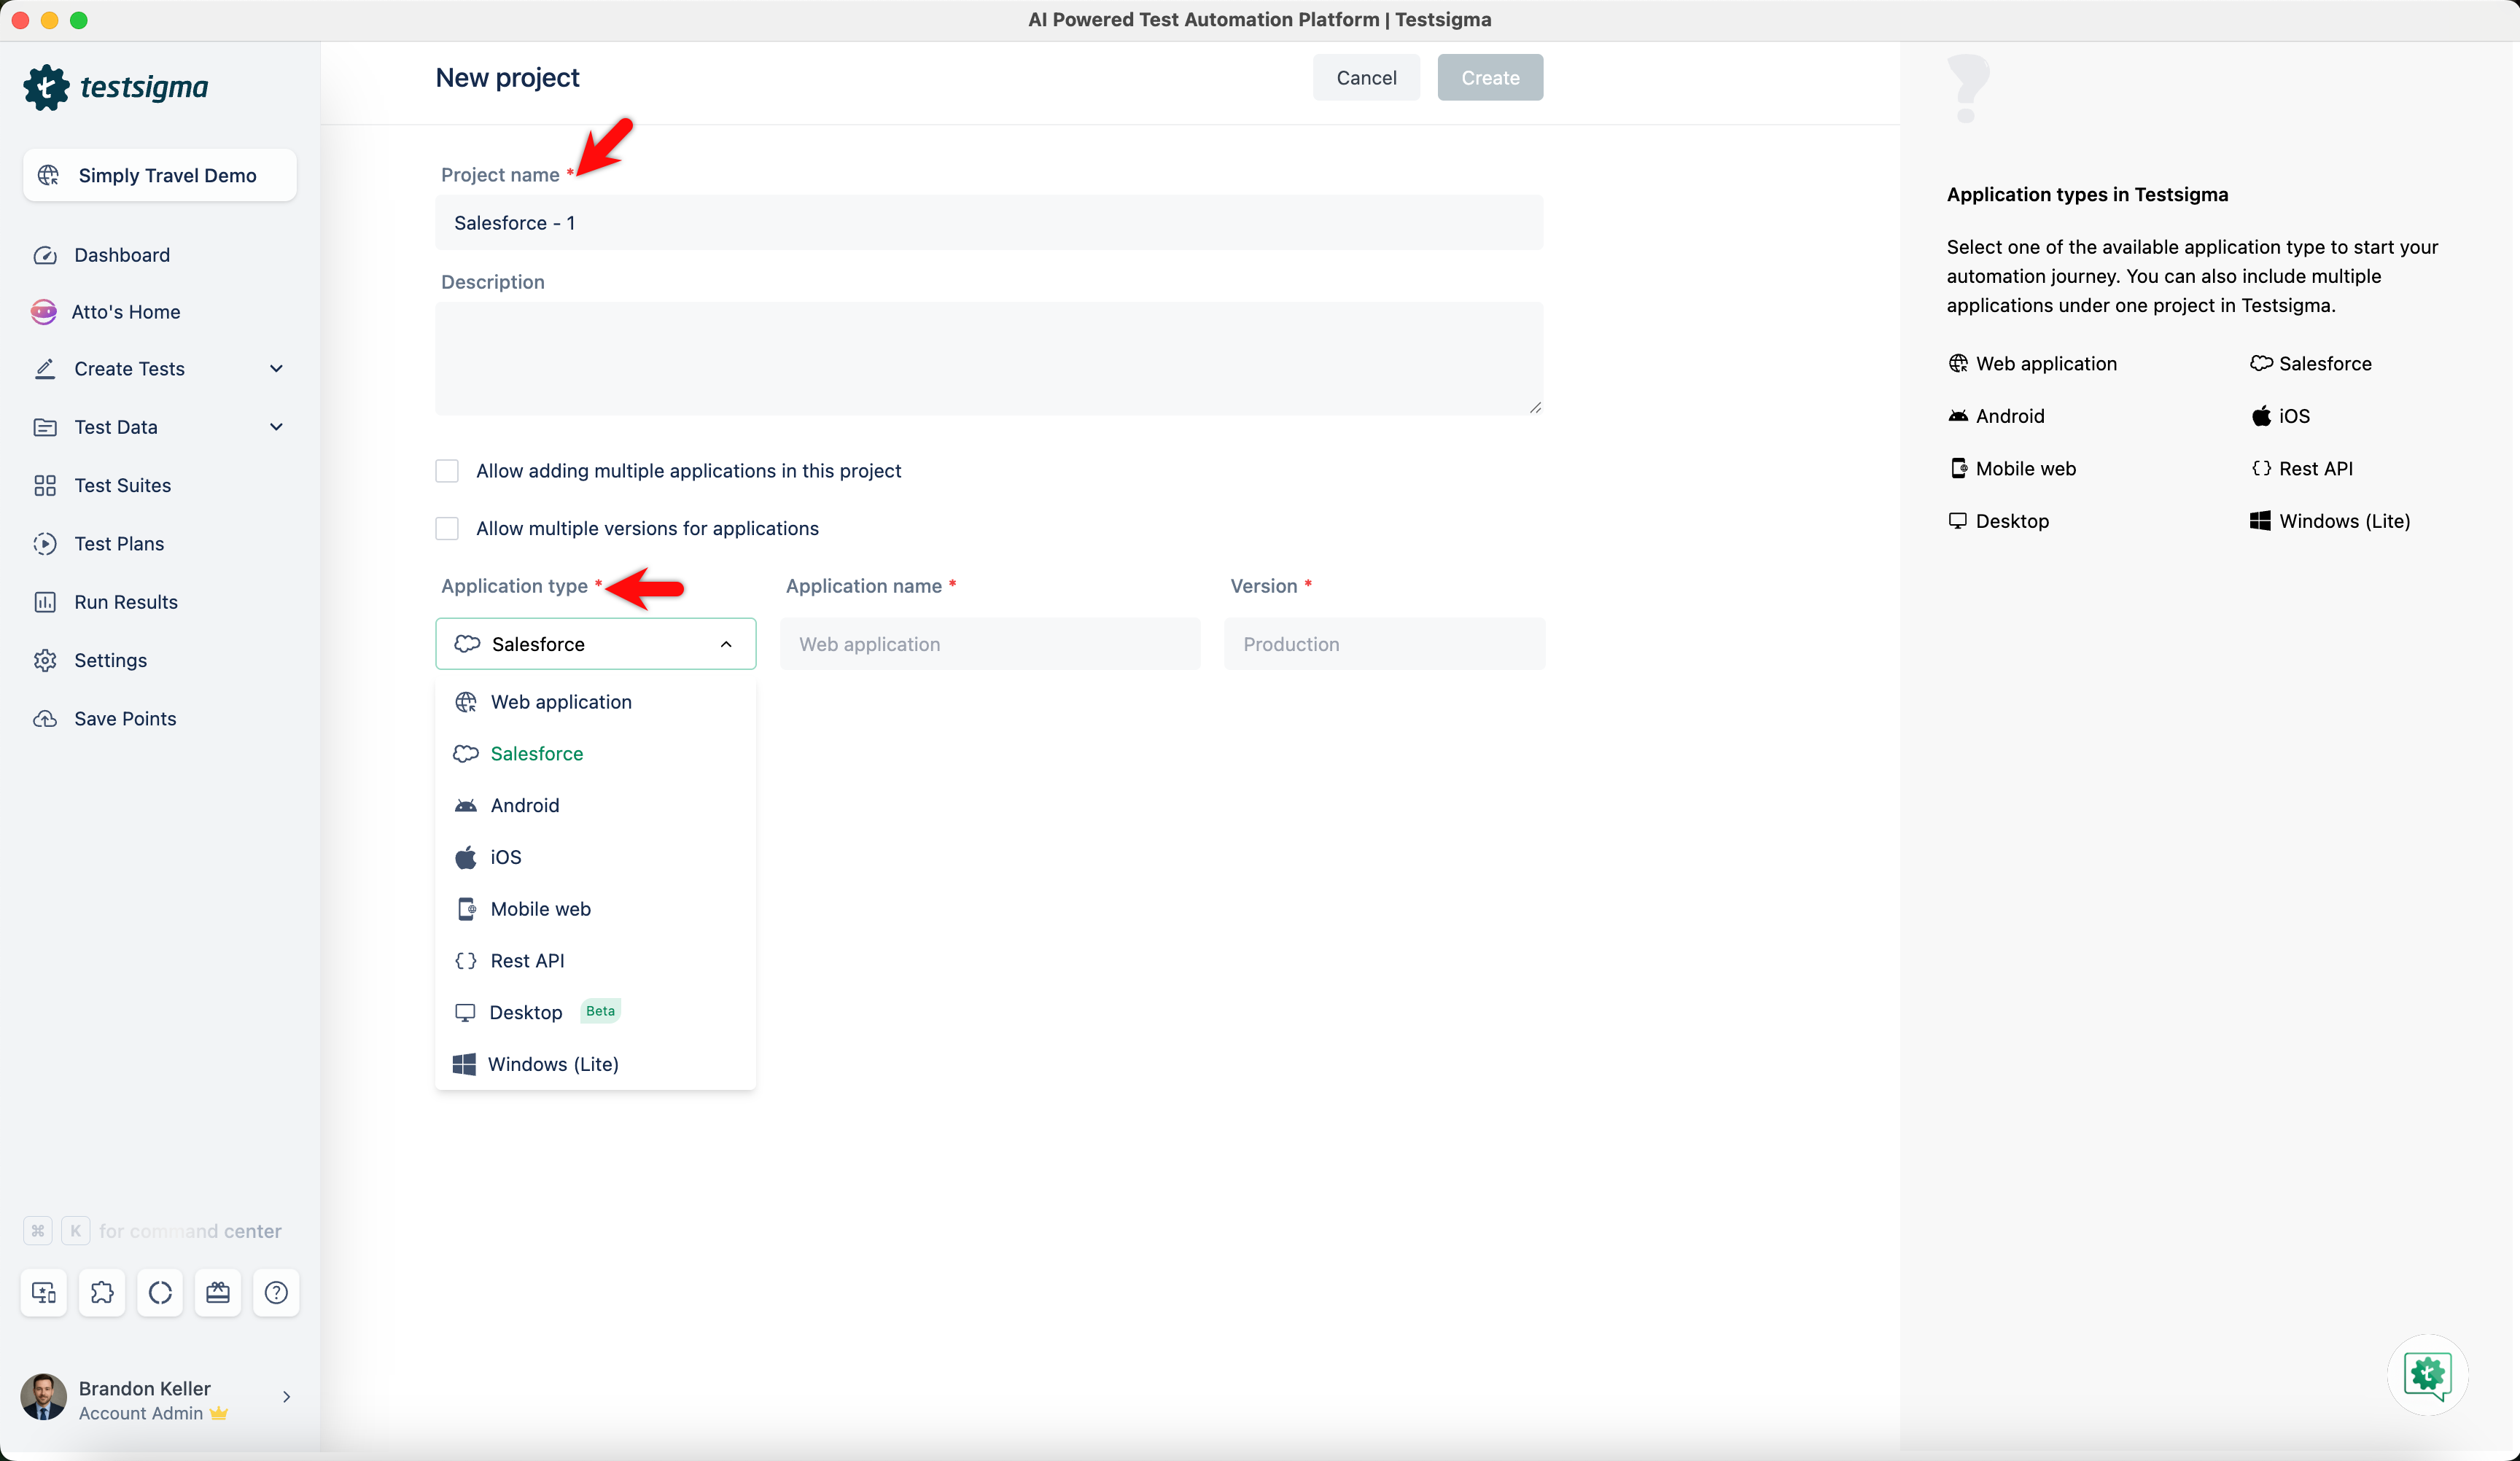Click the puzzle piece addons icon
This screenshot has height=1461, width=2520.
[x=102, y=1292]
